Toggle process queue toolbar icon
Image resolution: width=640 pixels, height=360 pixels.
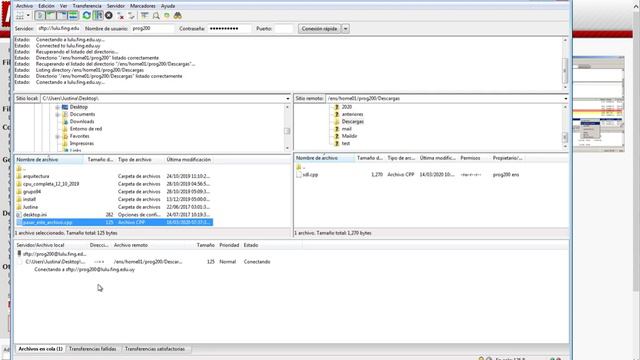(98, 16)
